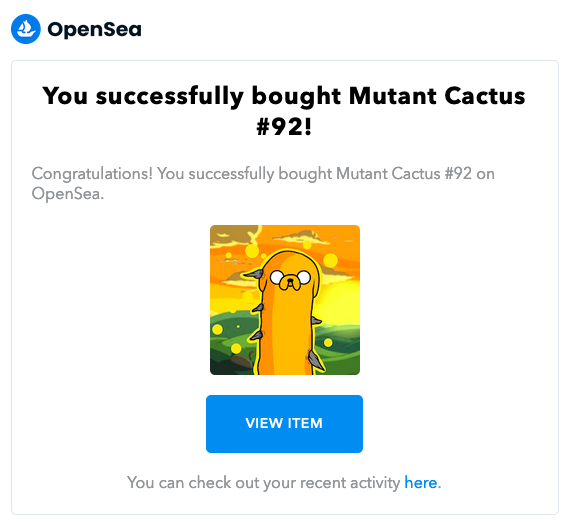Click the cactus character's white eyes
This screenshot has height=523, width=570.
[x=290, y=278]
